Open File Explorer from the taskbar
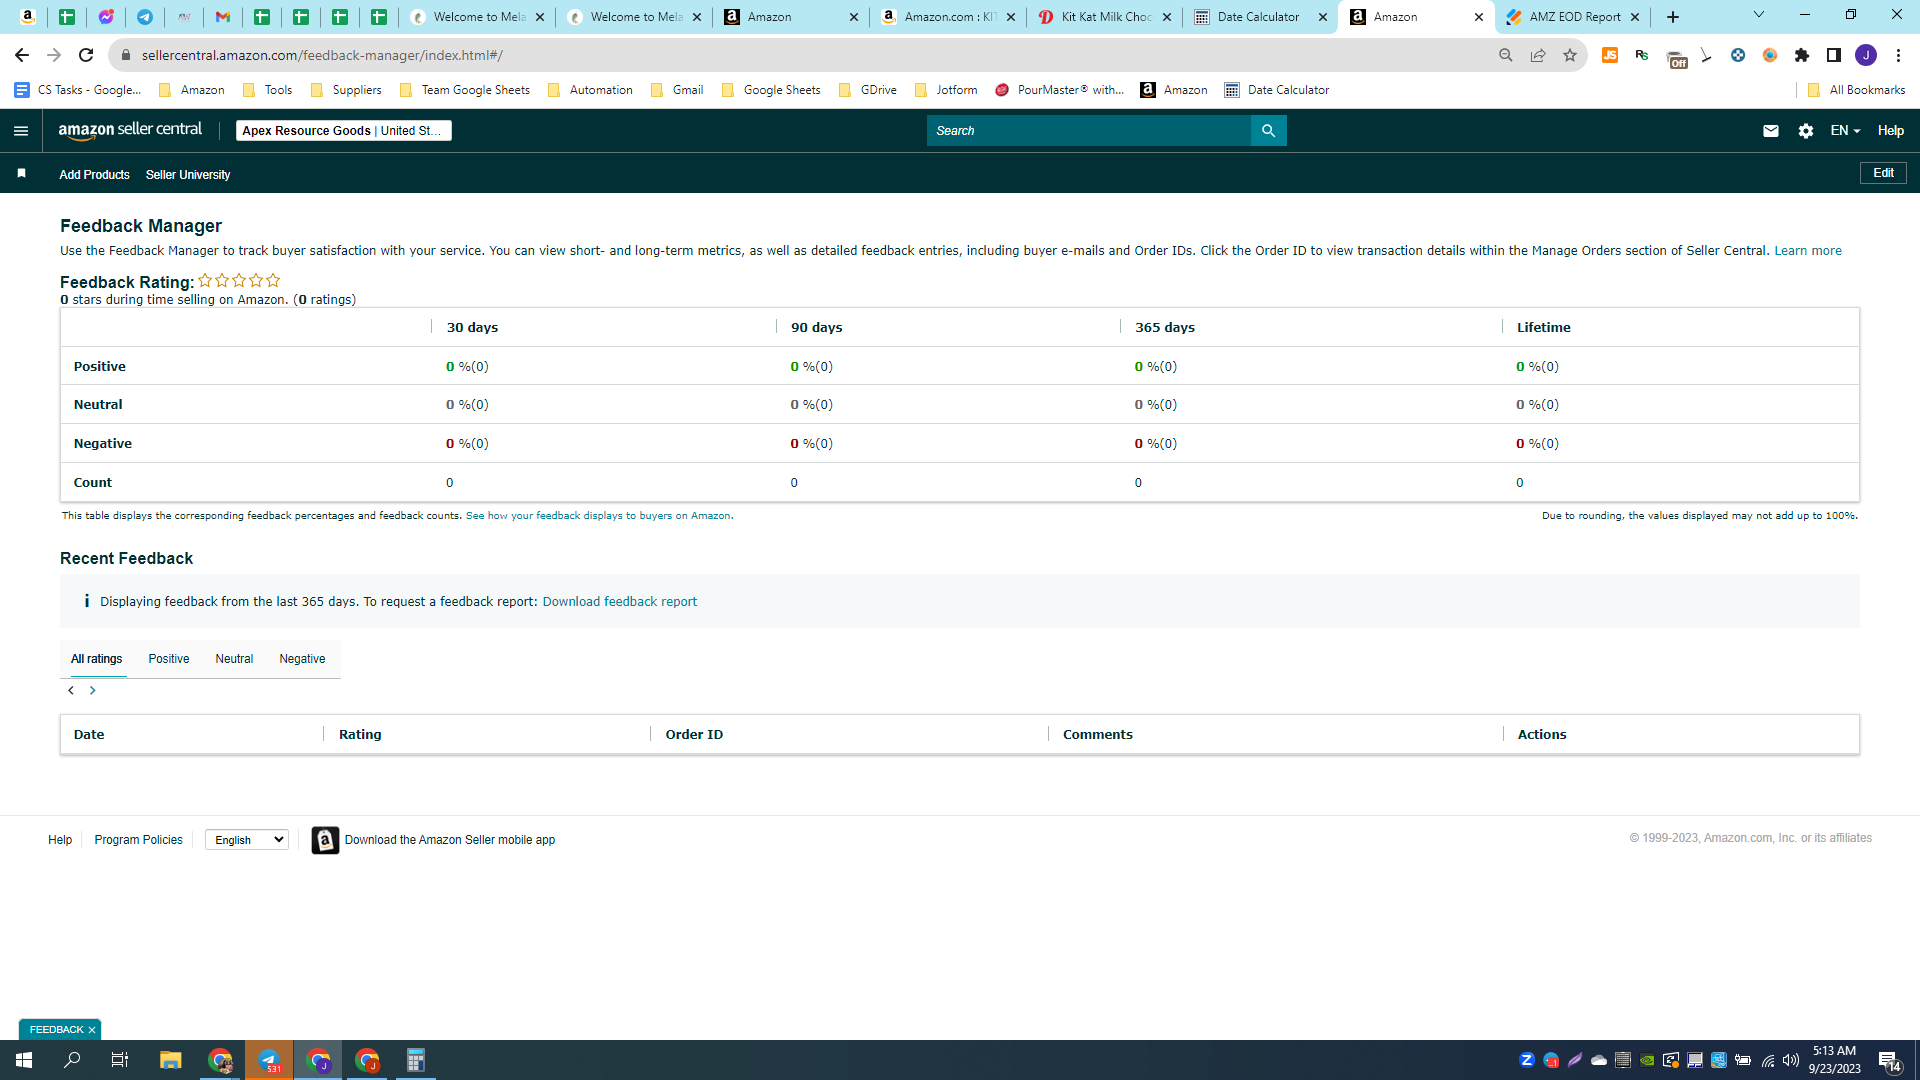The height and width of the screenshot is (1080, 1920). pos(170,1060)
